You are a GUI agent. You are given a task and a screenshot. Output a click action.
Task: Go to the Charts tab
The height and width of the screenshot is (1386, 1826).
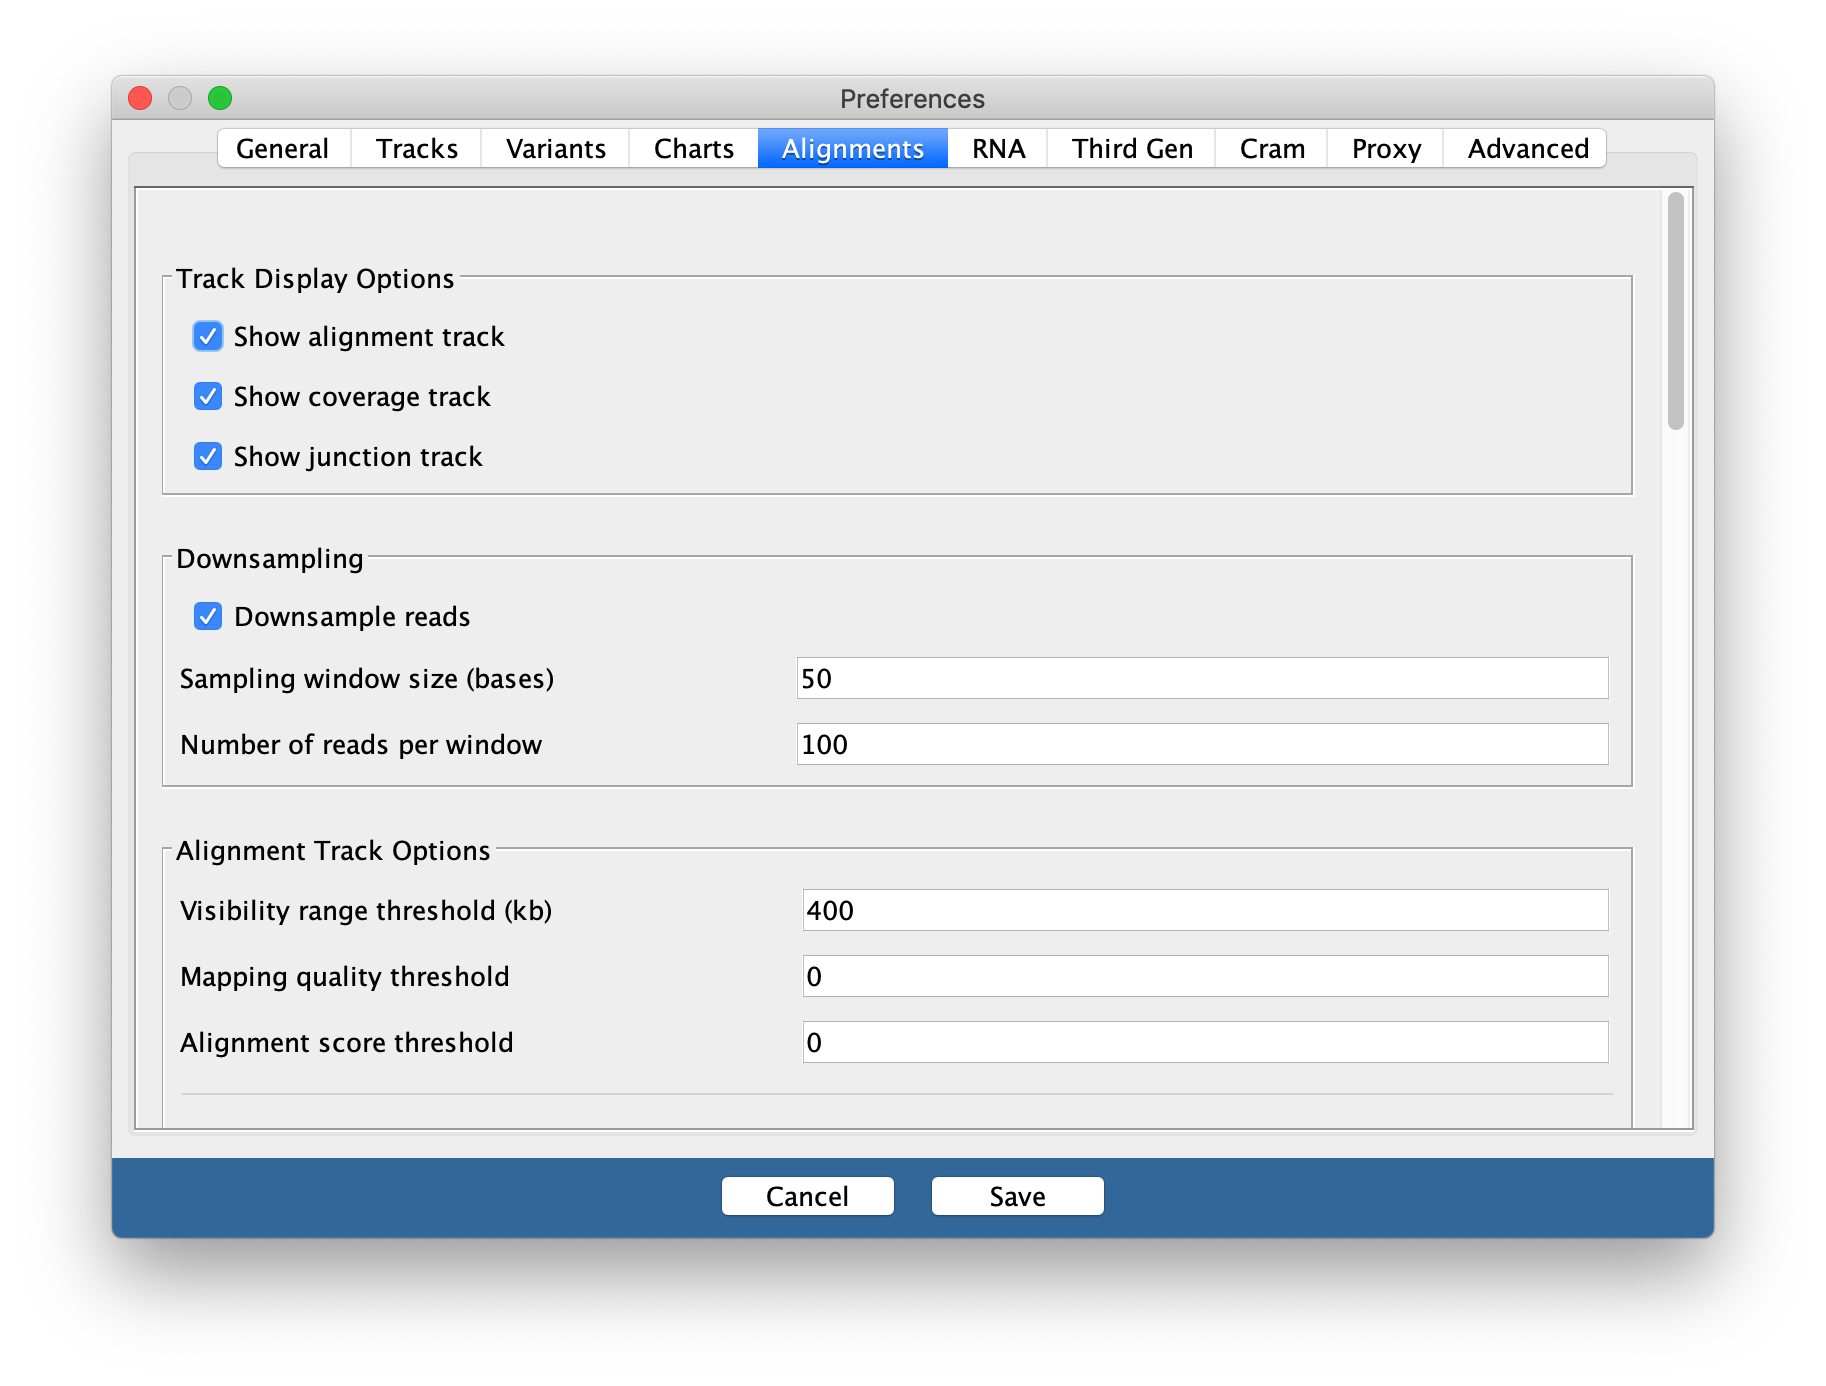tap(693, 149)
